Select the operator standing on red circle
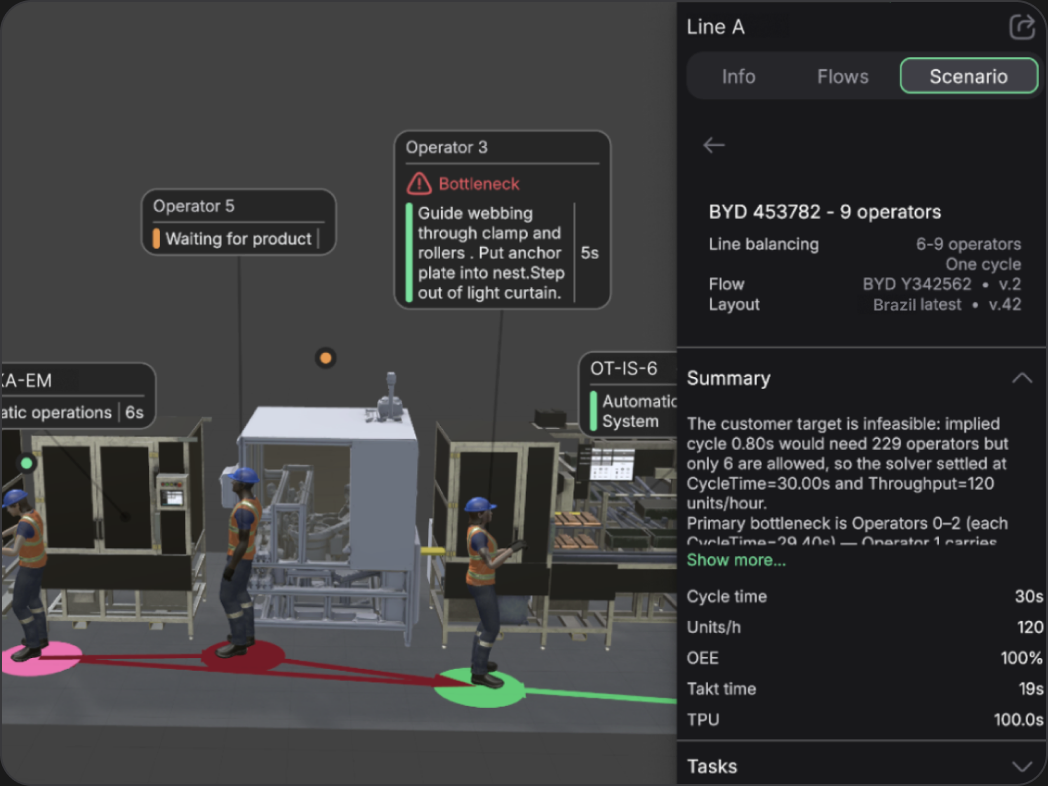This screenshot has height=786, width=1048. coord(241,563)
